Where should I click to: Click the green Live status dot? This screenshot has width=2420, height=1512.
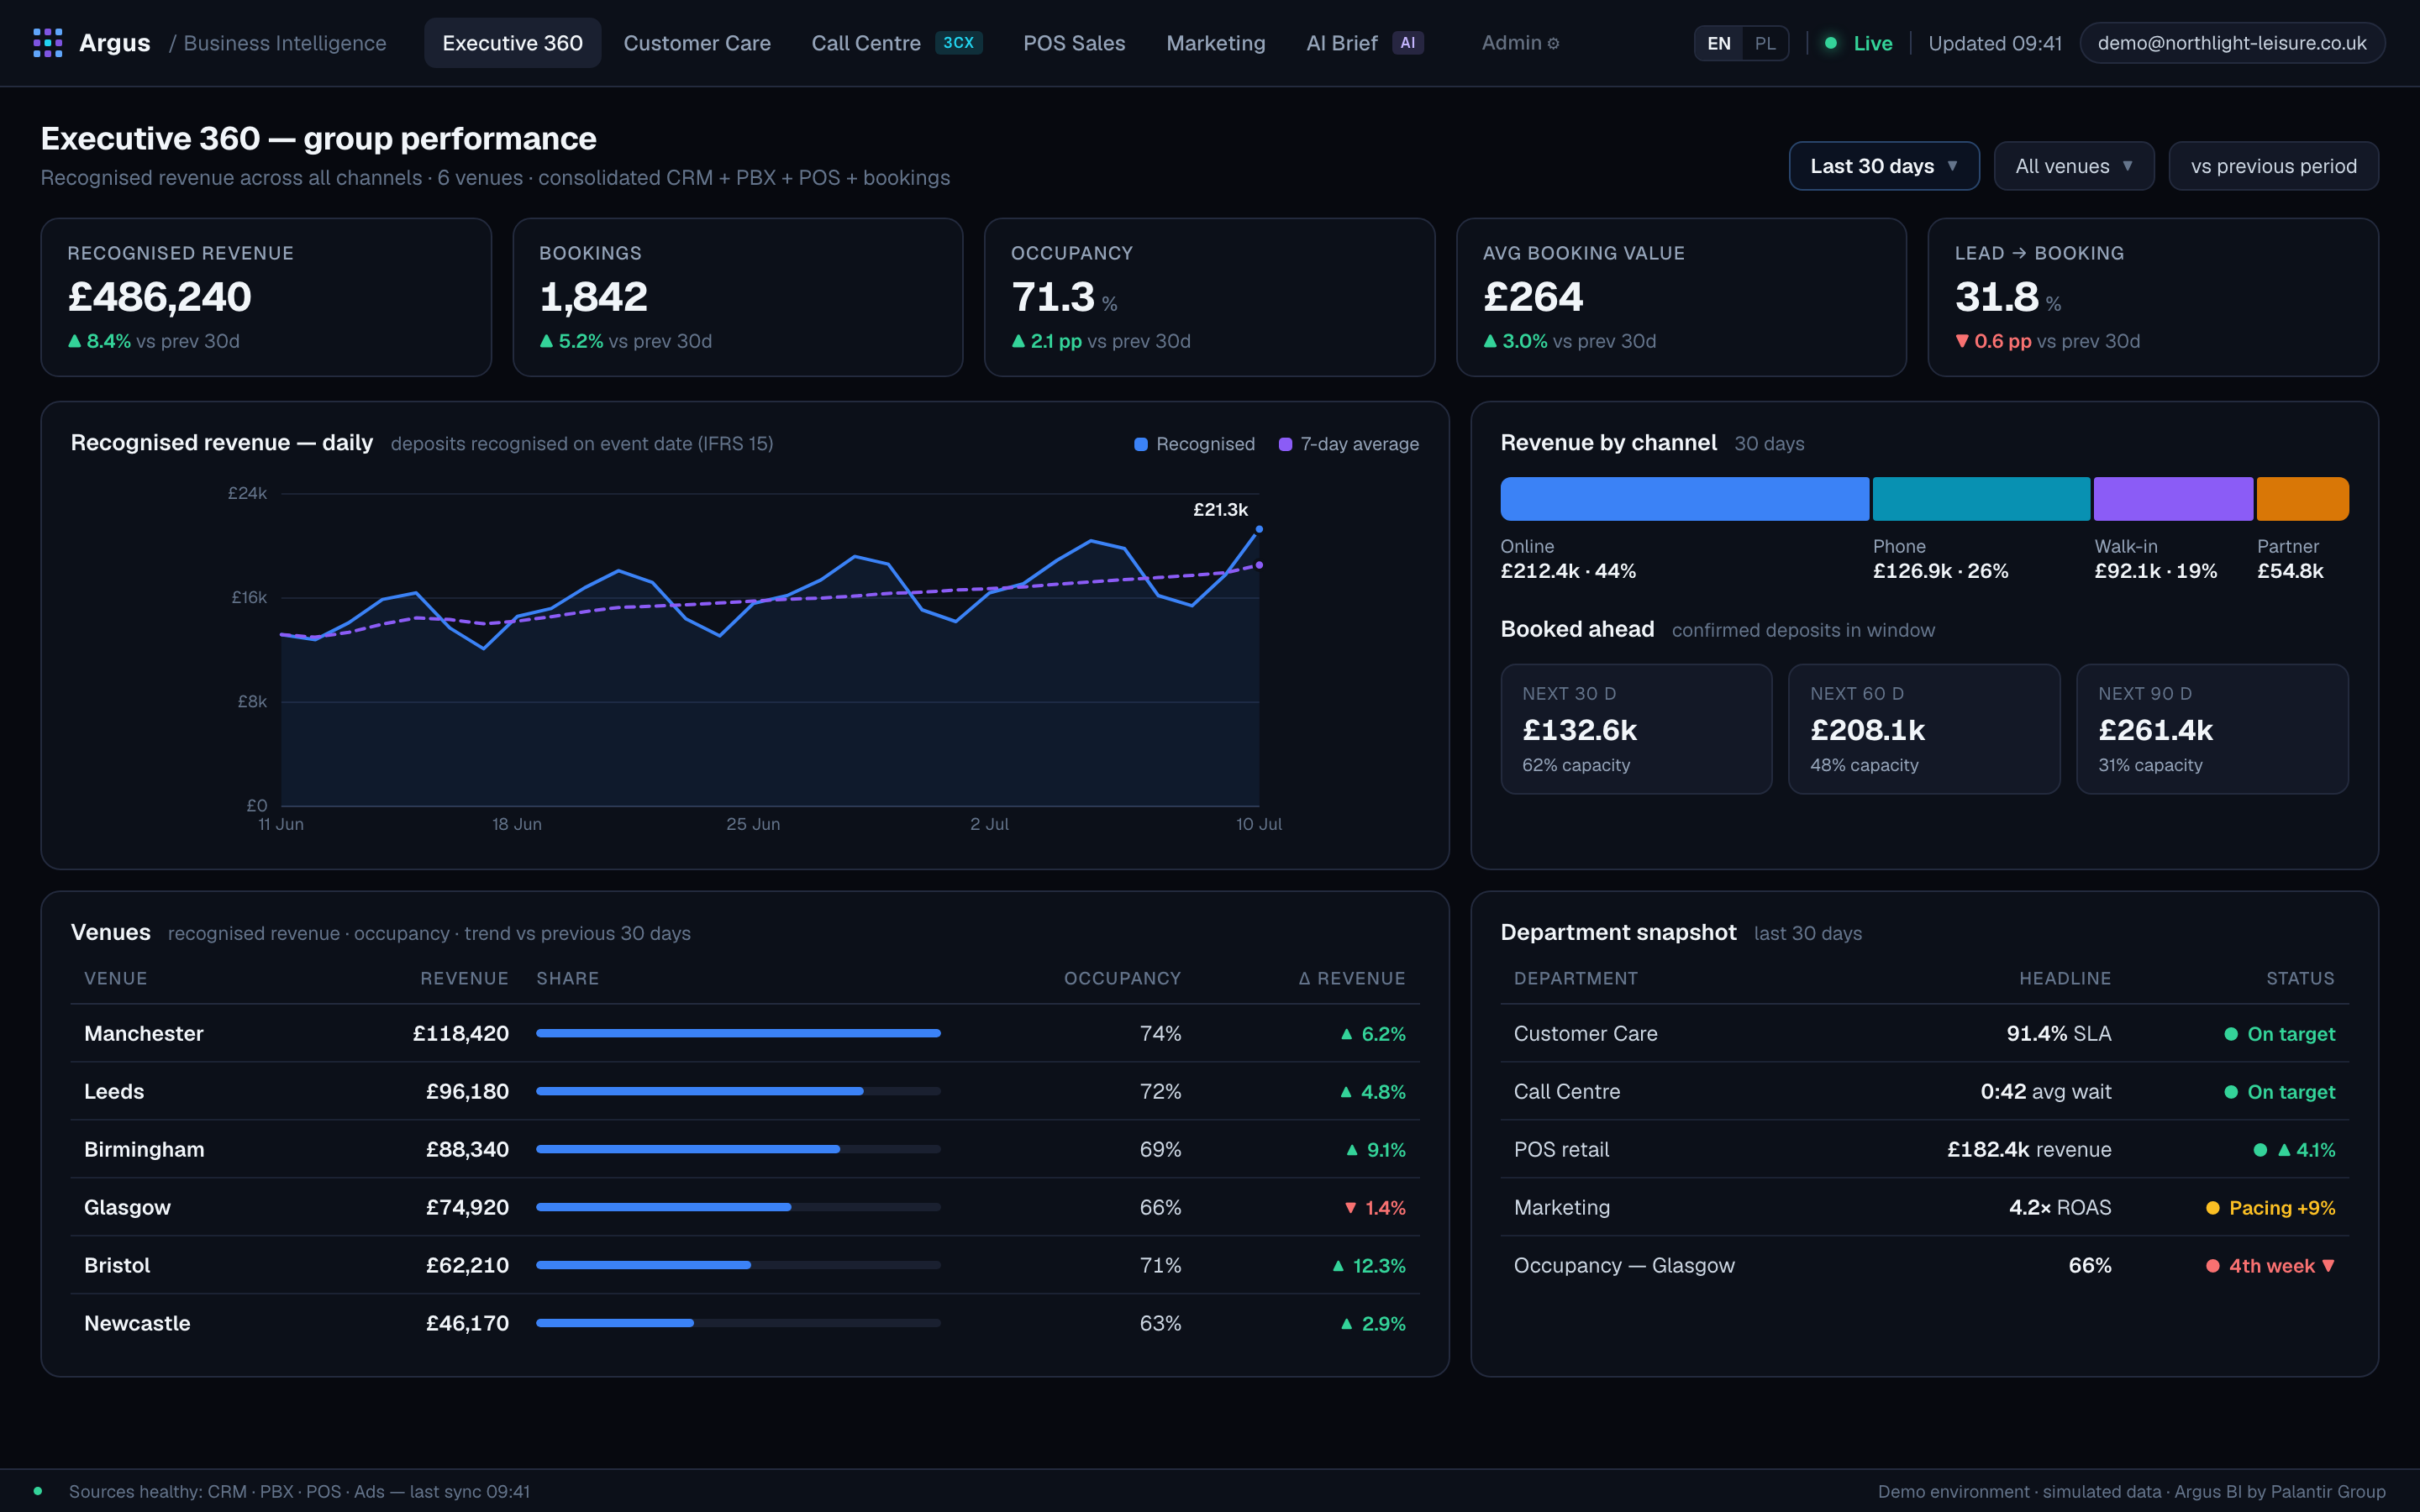coord(1830,43)
